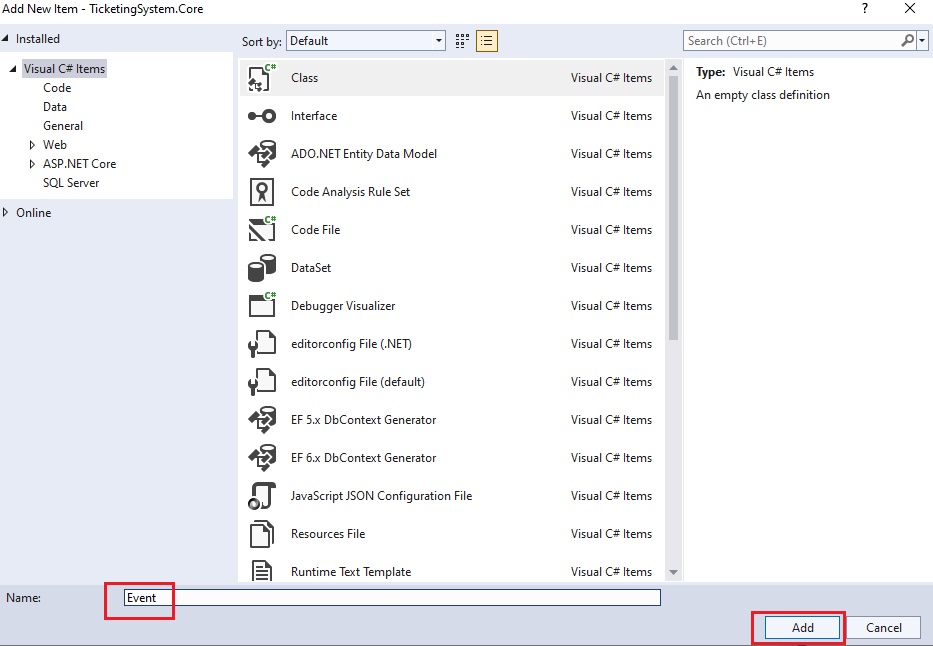Open the Sort by Default dropdown

click(x=366, y=41)
